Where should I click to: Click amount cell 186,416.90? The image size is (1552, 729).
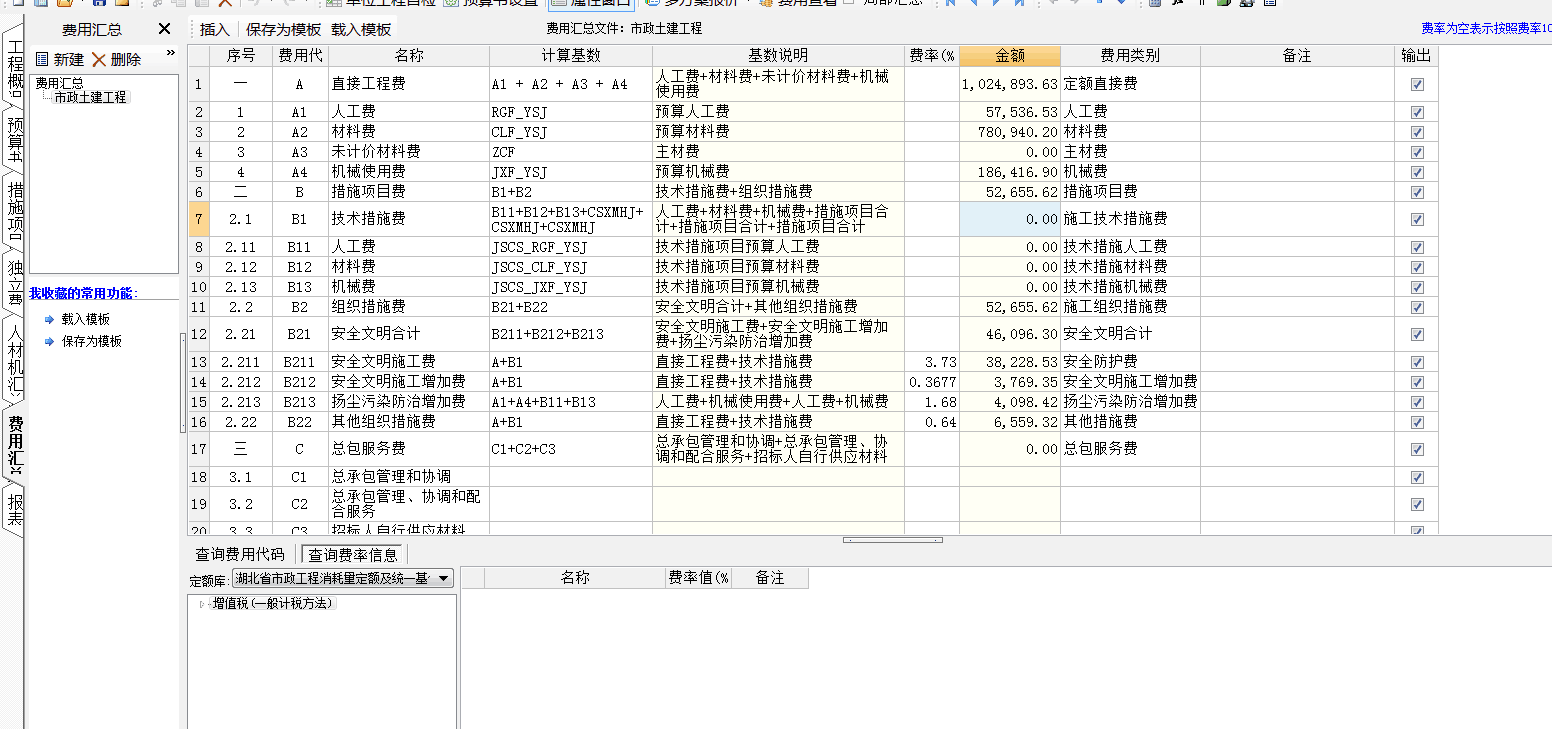tap(1010, 172)
